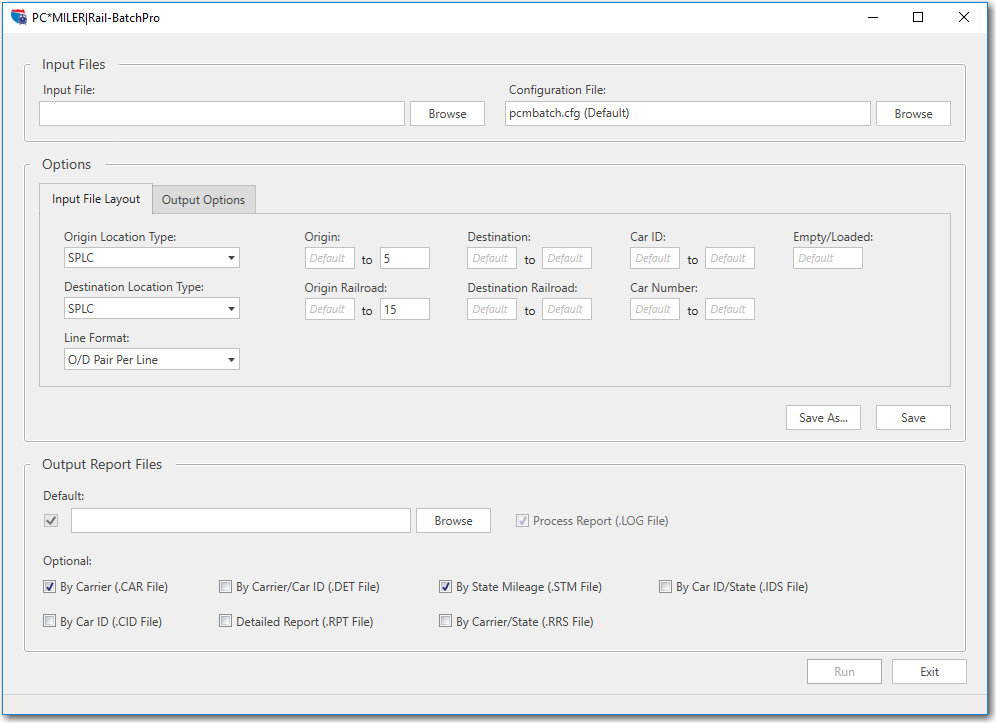This screenshot has height=723, width=996.
Task: Click the Car Number end position field
Action: pos(730,309)
